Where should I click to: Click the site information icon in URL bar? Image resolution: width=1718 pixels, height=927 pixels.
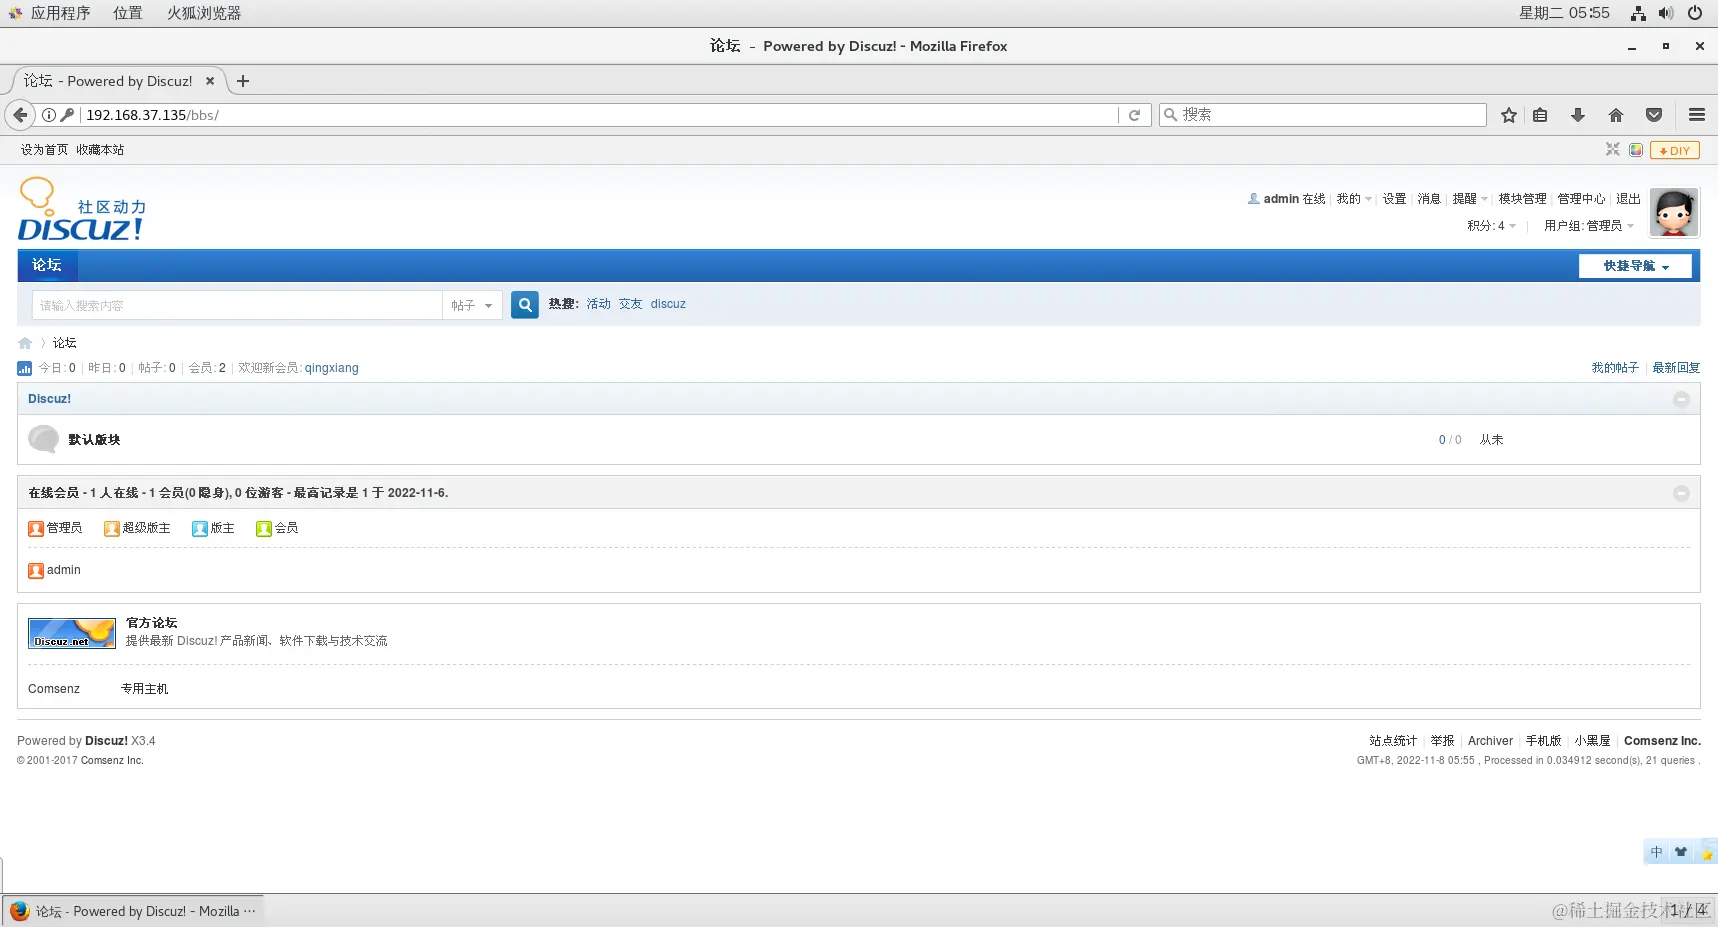[48, 115]
